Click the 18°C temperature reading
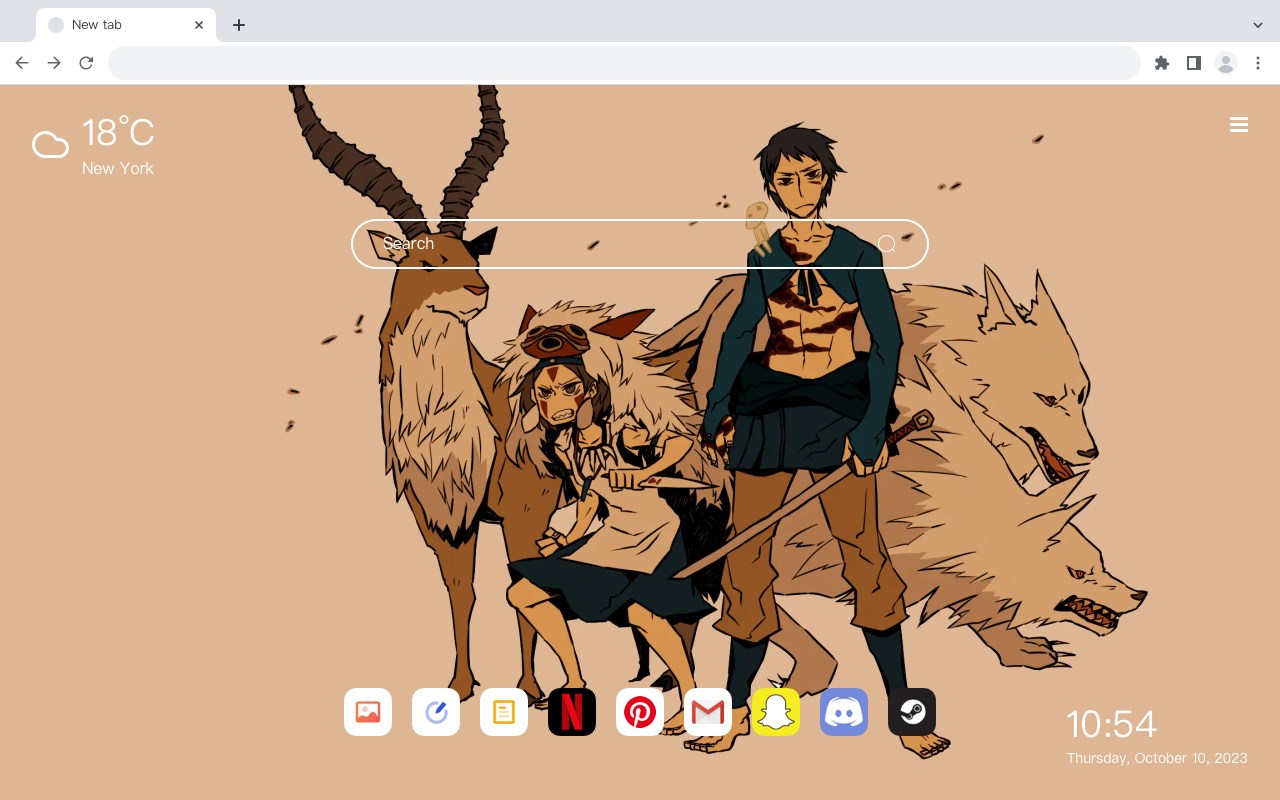The height and width of the screenshot is (800, 1280). 118,133
